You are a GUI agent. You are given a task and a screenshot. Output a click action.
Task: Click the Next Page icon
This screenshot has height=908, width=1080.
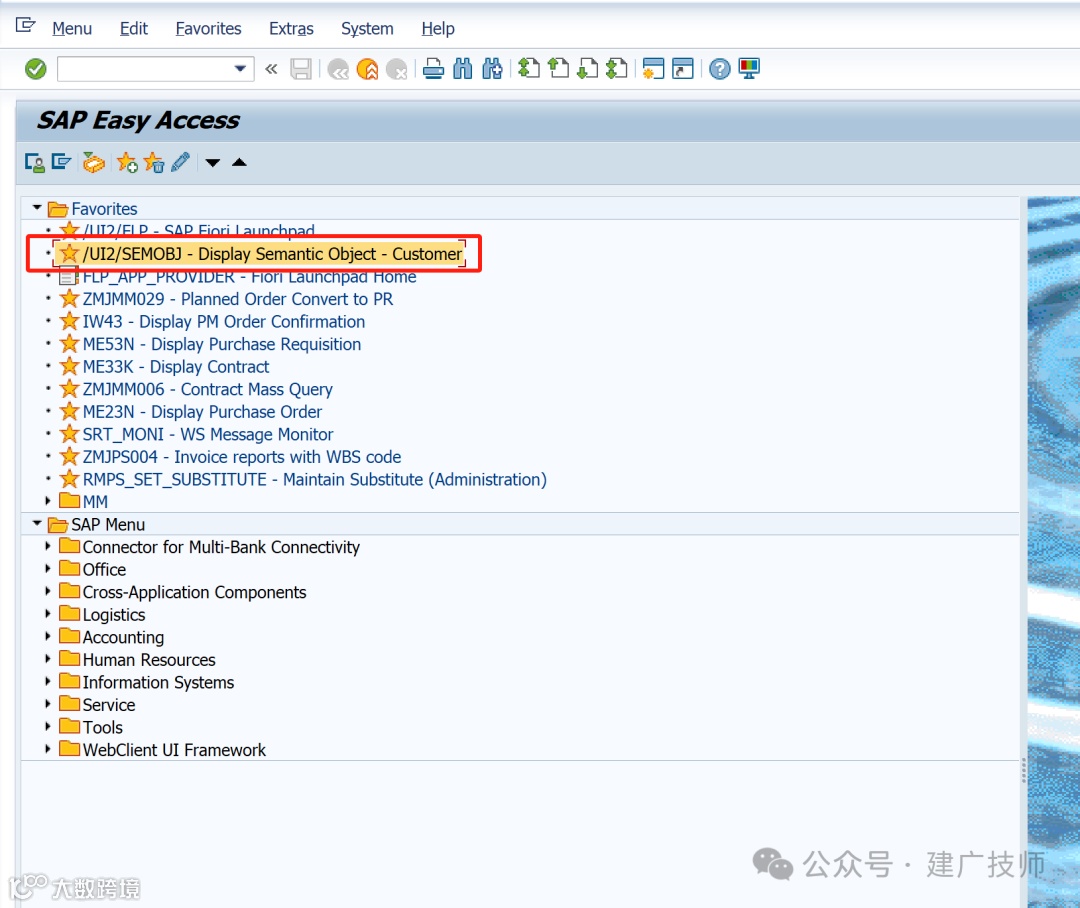click(x=587, y=69)
